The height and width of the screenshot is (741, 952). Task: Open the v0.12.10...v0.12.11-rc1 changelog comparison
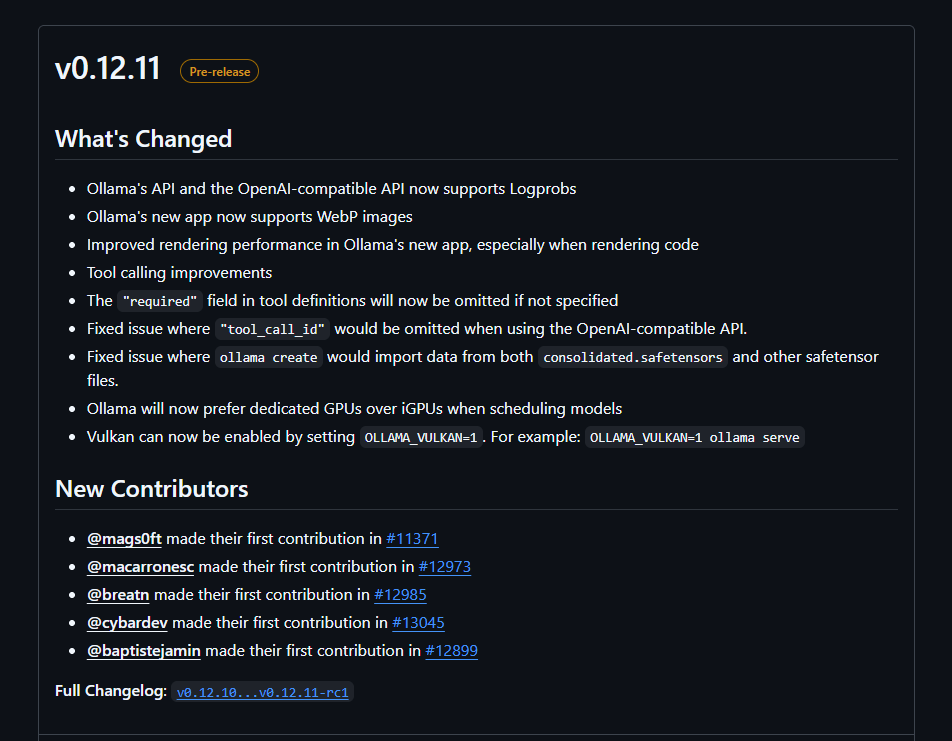(x=264, y=692)
